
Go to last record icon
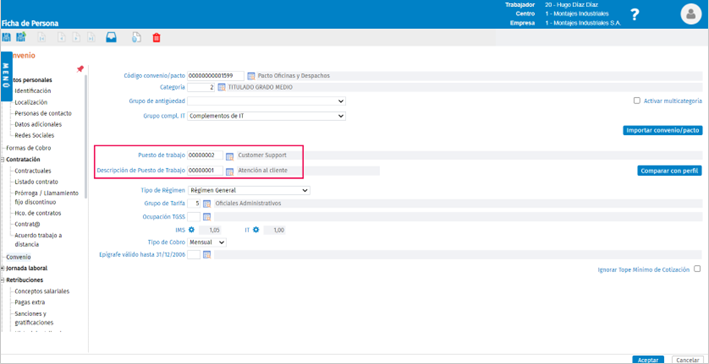92,38
